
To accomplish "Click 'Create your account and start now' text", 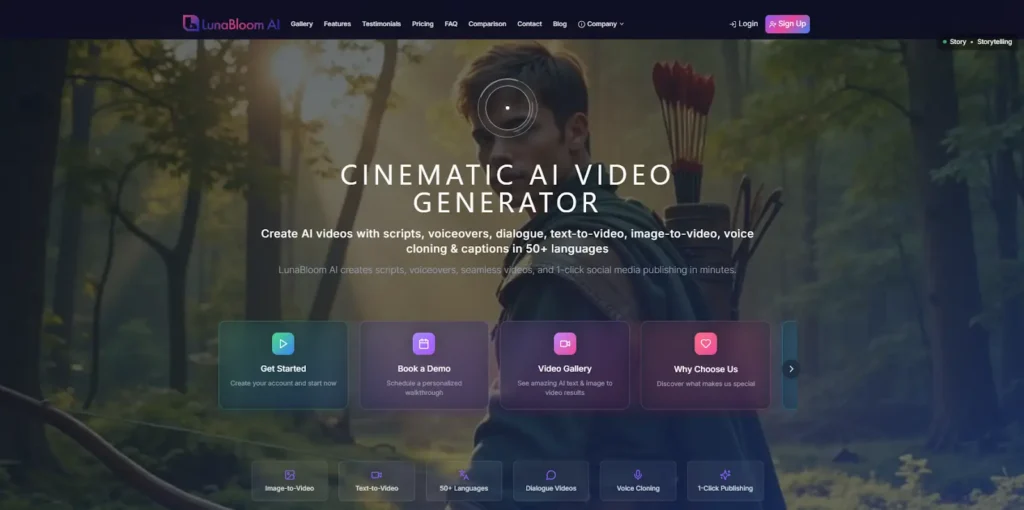I will coord(283,383).
